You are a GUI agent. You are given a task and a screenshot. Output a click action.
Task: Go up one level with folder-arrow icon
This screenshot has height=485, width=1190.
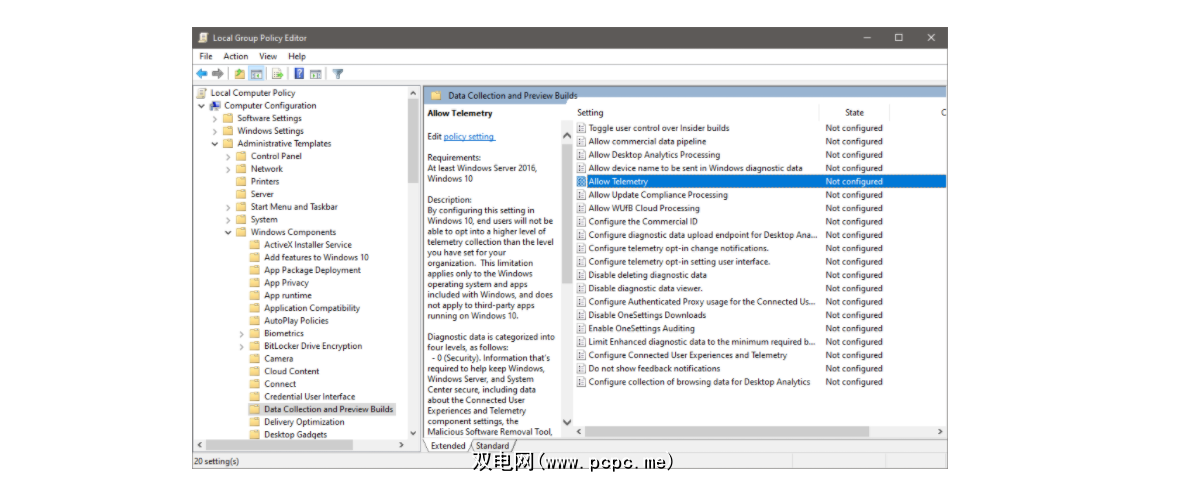point(240,74)
